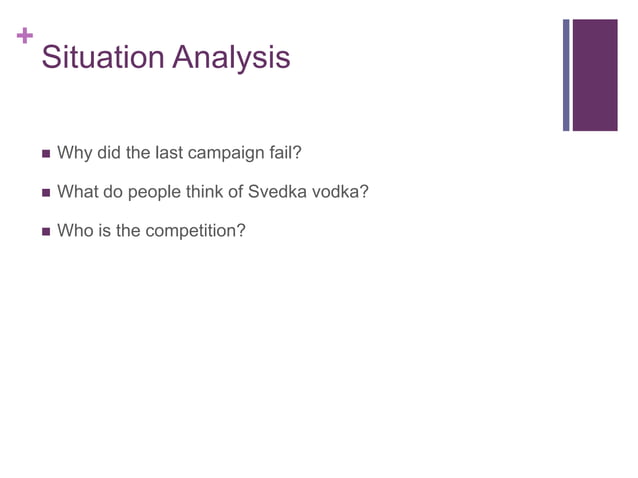Click the purple plus sign at top-left

24,37
